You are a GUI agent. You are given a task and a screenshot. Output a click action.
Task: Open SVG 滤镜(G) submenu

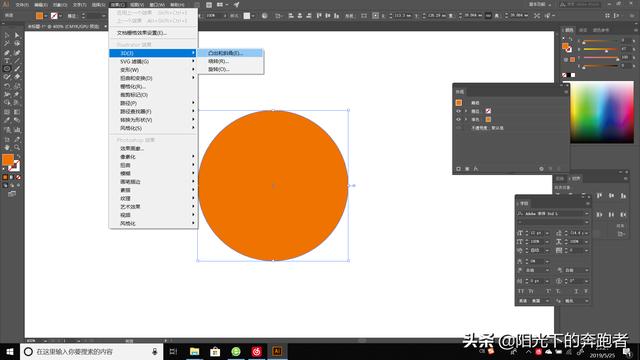pos(153,62)
